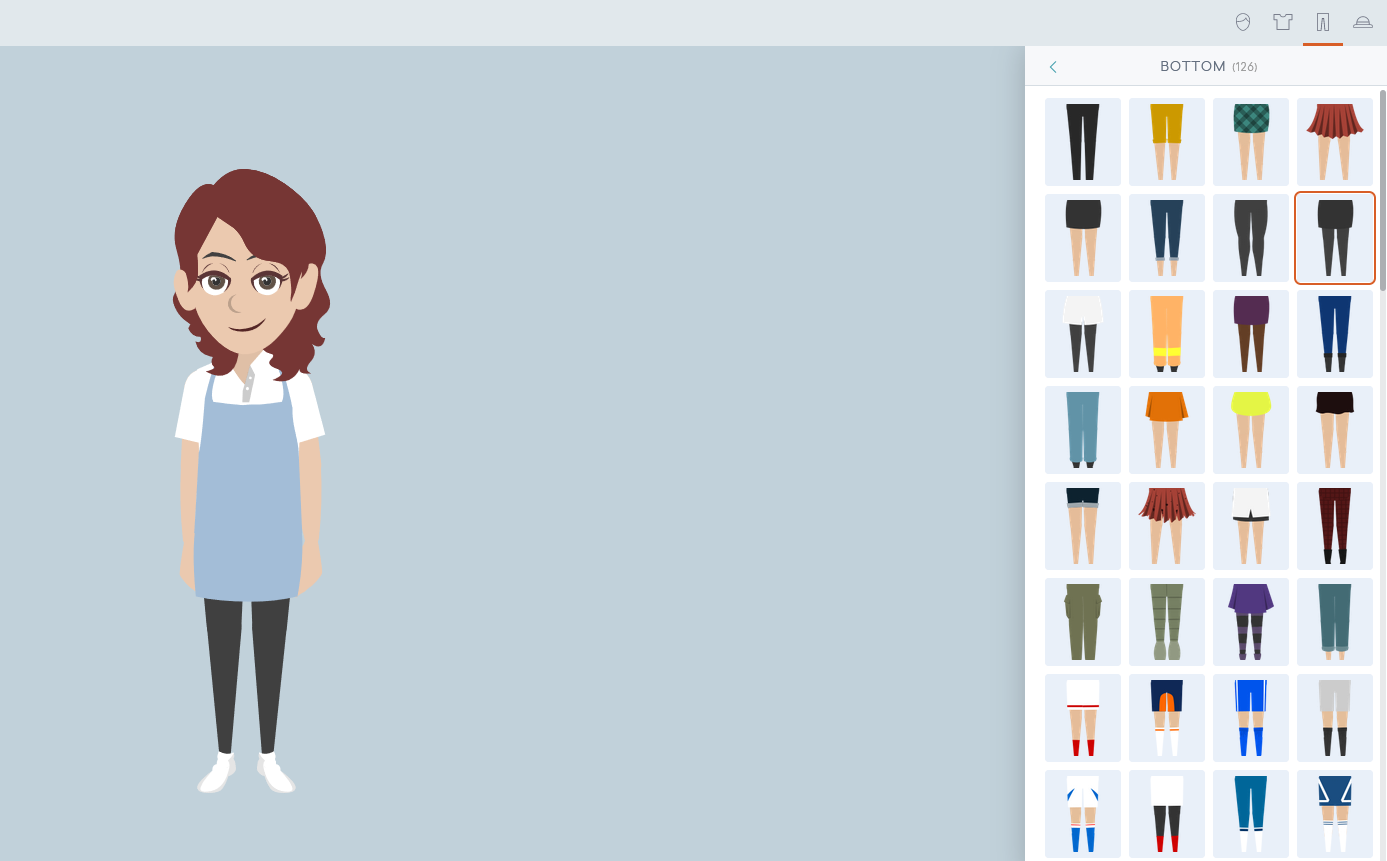Choose the orange flared skirt

point(1166,430)
